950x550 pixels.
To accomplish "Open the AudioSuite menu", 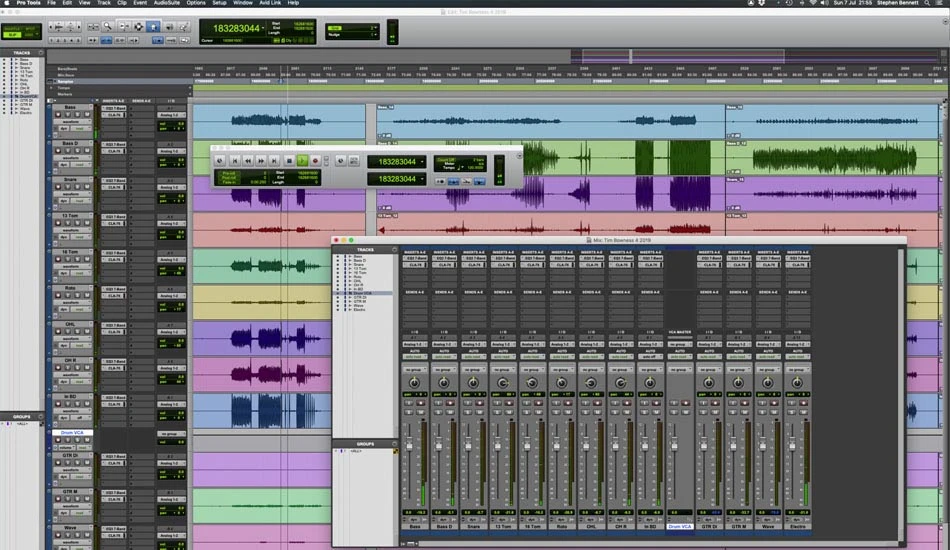I will 167,3.
